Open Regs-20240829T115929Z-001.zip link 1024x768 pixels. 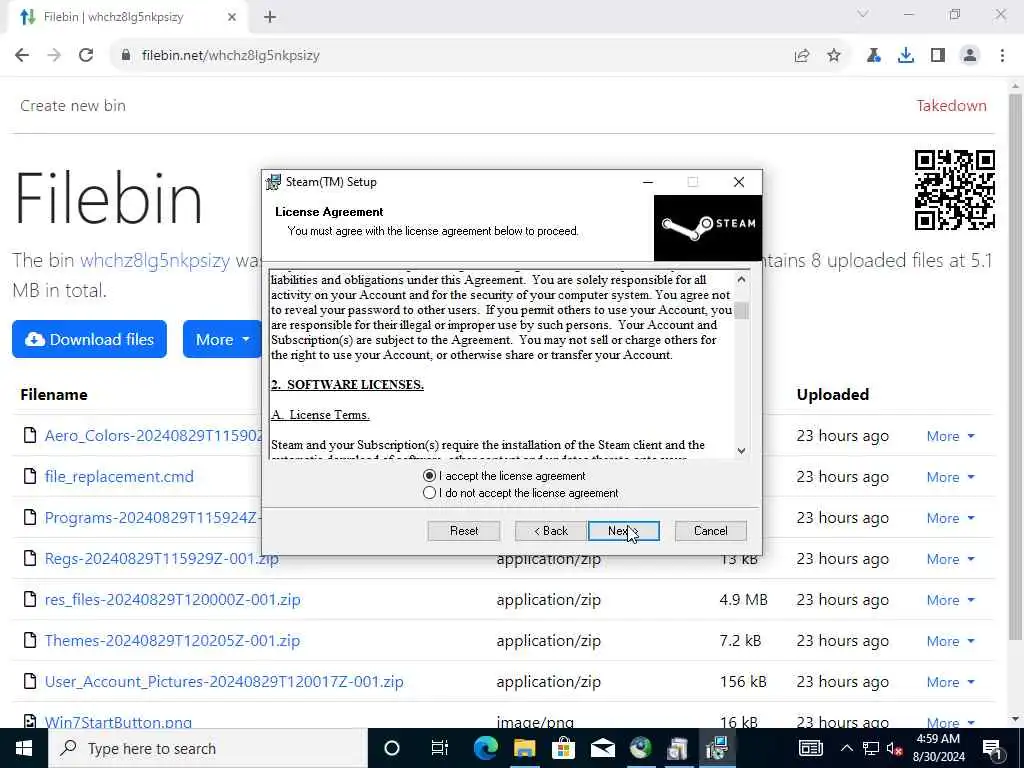tap(161, 559)
